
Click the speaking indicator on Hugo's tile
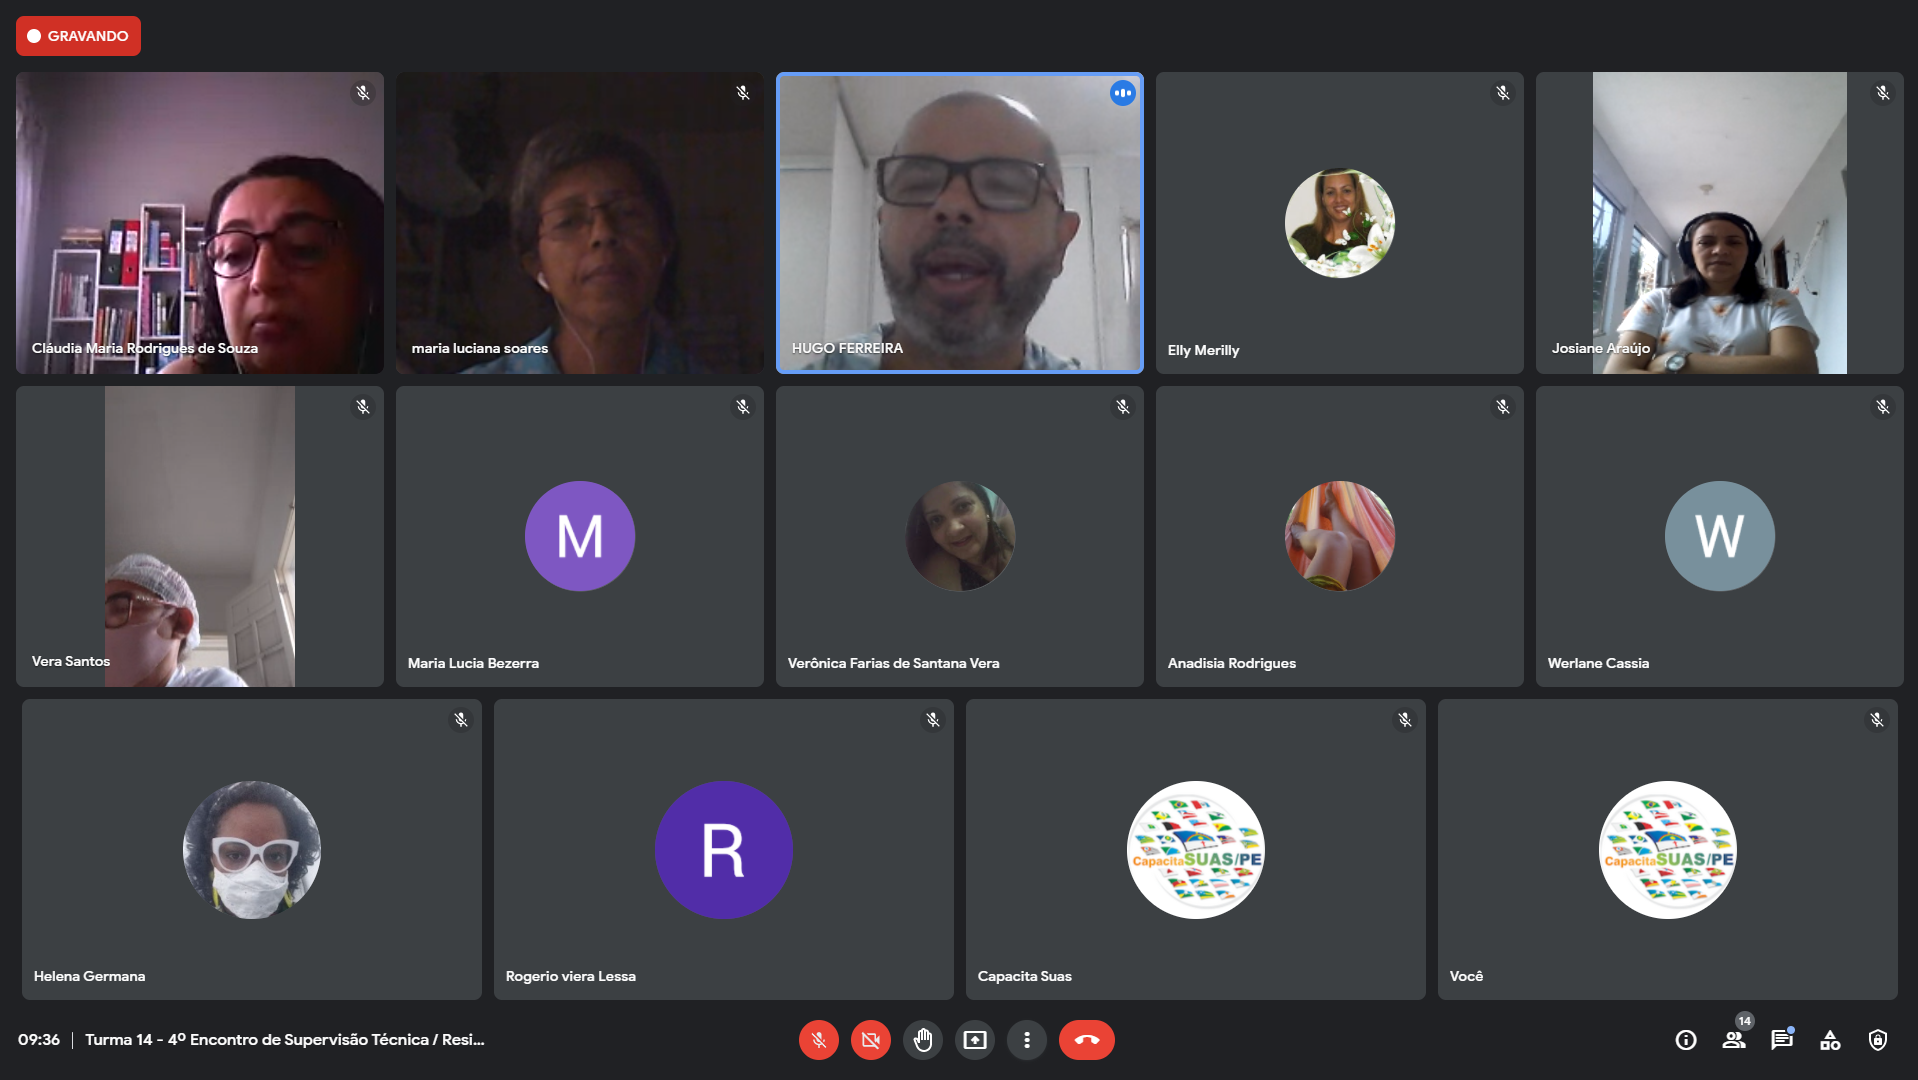pyautogui.click(x=1122, y=93)
